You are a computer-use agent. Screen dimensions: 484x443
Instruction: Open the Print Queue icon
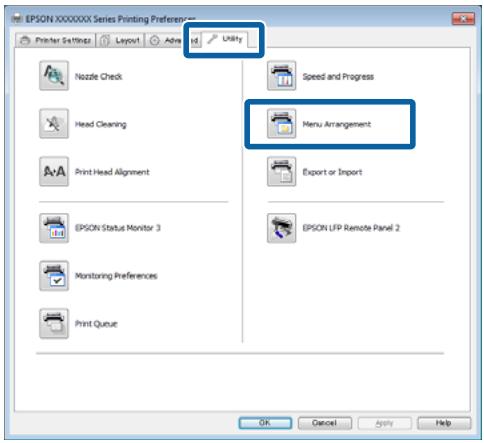(54, 323)
